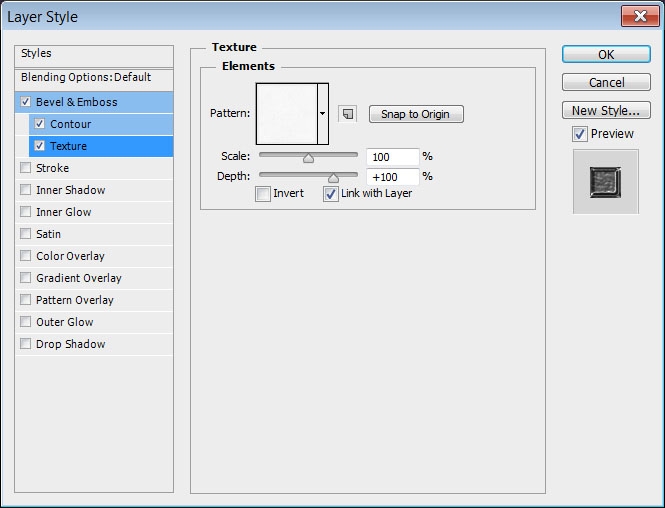Select the Gradient Overlay effect label

[x=79, y=278]
